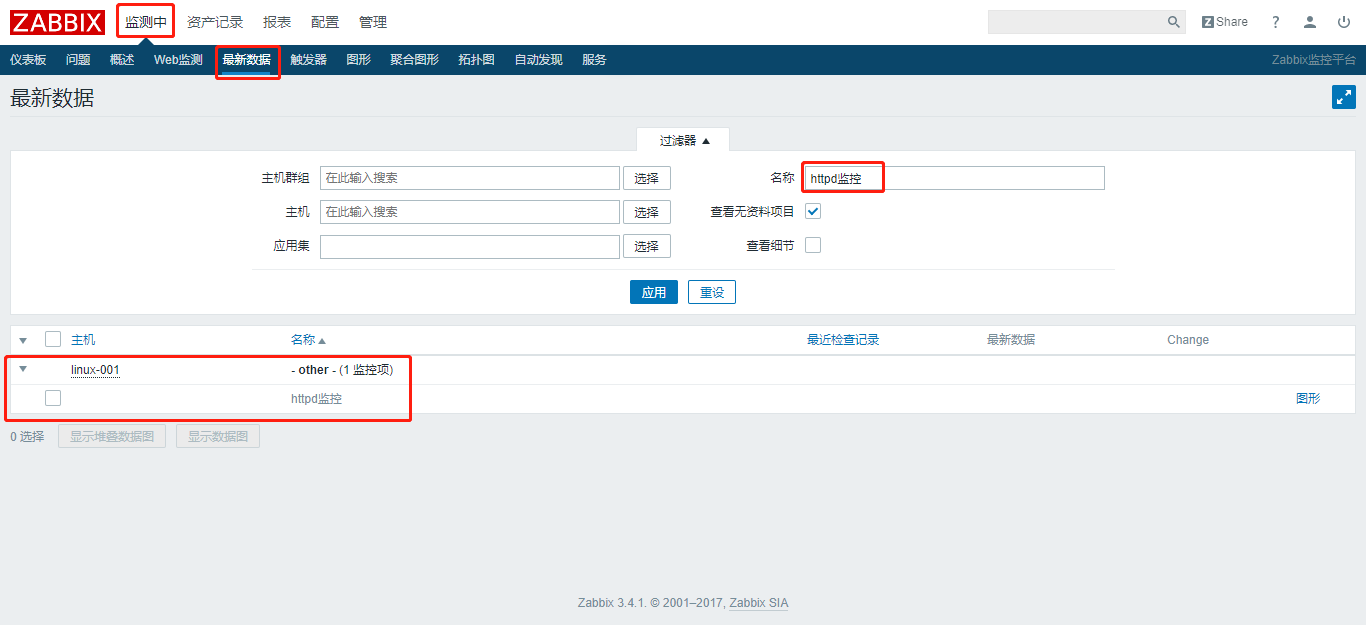Focus the 主机群组 search field
The width and height of the screenshot is (1366, 625).
(x=470, y=178)
